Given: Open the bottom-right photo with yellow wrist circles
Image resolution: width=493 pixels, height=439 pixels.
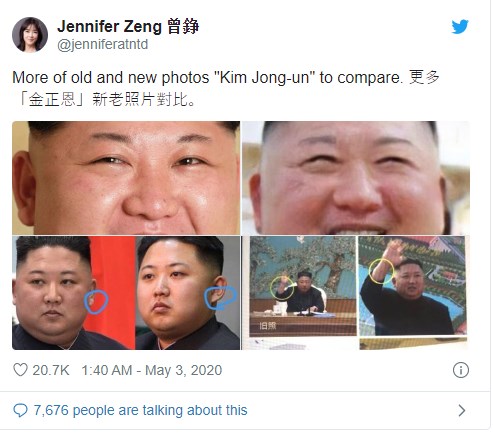Looking at the screenshot, I should tap(356, 293).
